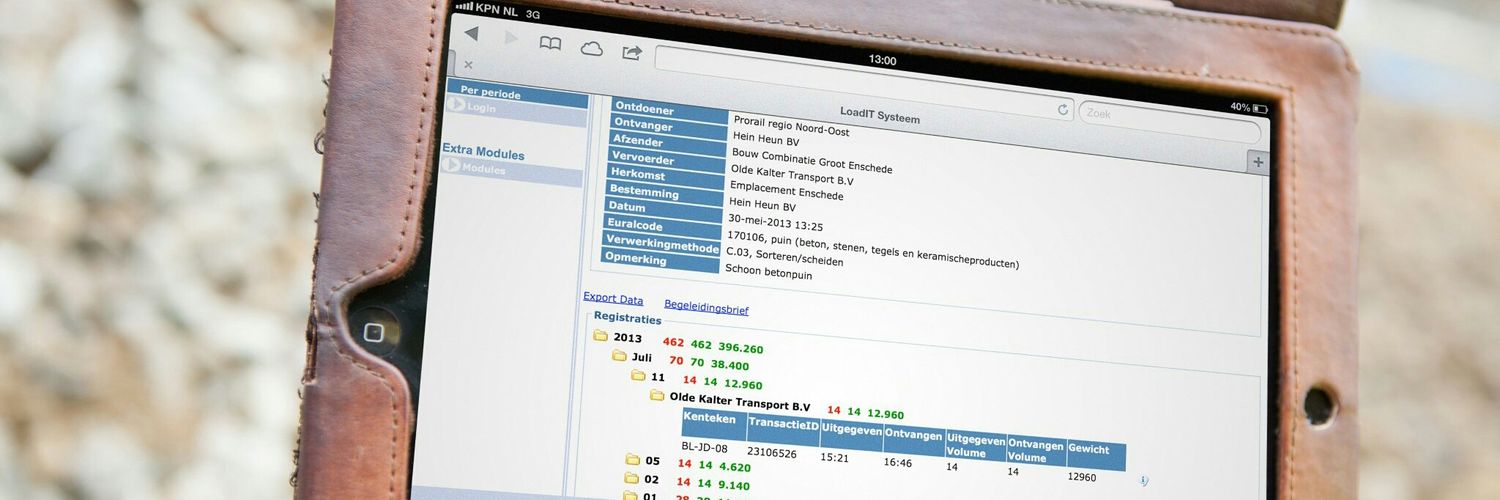
Task: Tap the LoadIT Systeem address bar
Action: [865, 85]
